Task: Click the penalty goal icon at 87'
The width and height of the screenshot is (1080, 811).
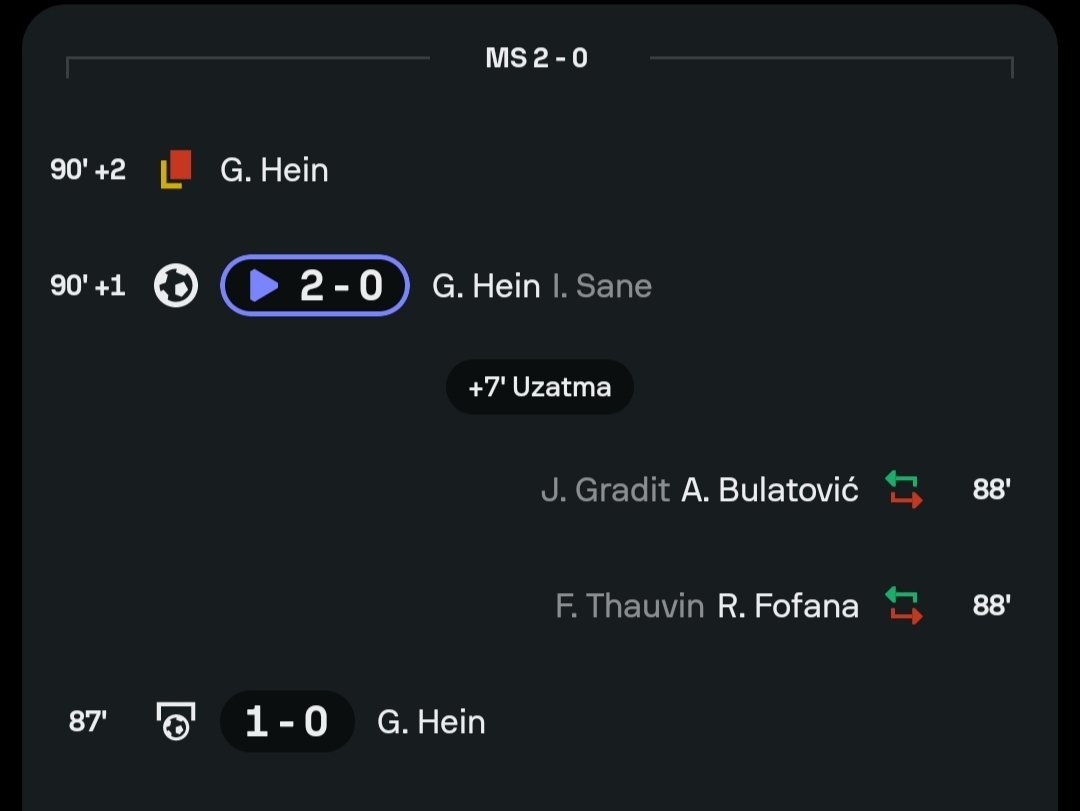Action: pos(176,721)
